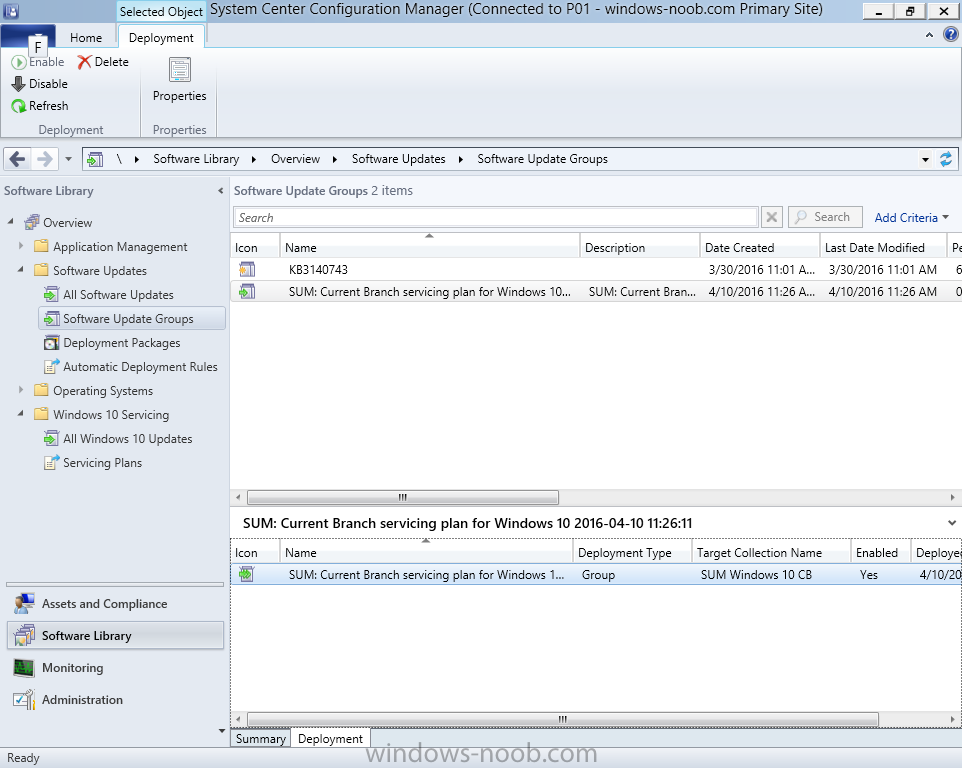This screenshot has width=962, height=768.
Task: Select the KB3140743 row name
Action: pos(318,269)
